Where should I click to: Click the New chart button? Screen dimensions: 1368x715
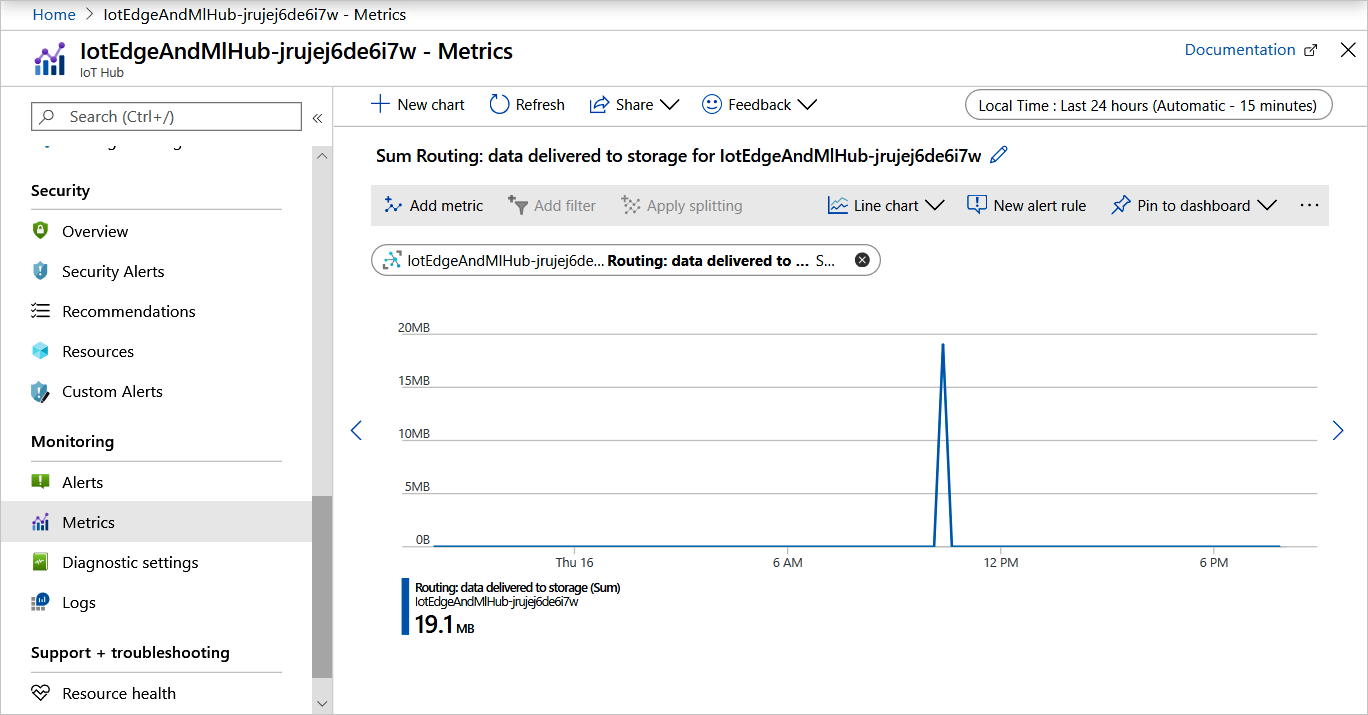418,104
